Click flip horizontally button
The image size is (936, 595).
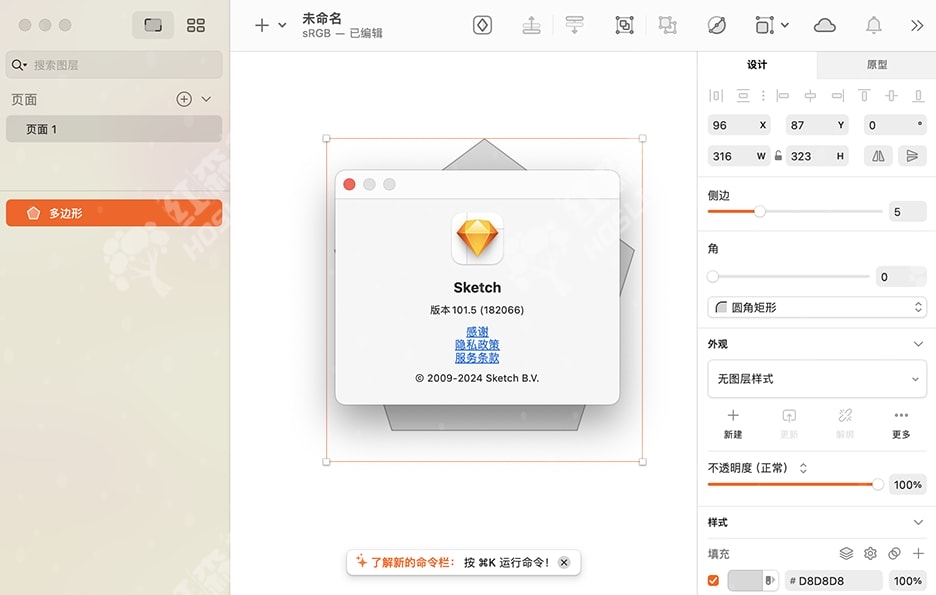coord(878,156)
